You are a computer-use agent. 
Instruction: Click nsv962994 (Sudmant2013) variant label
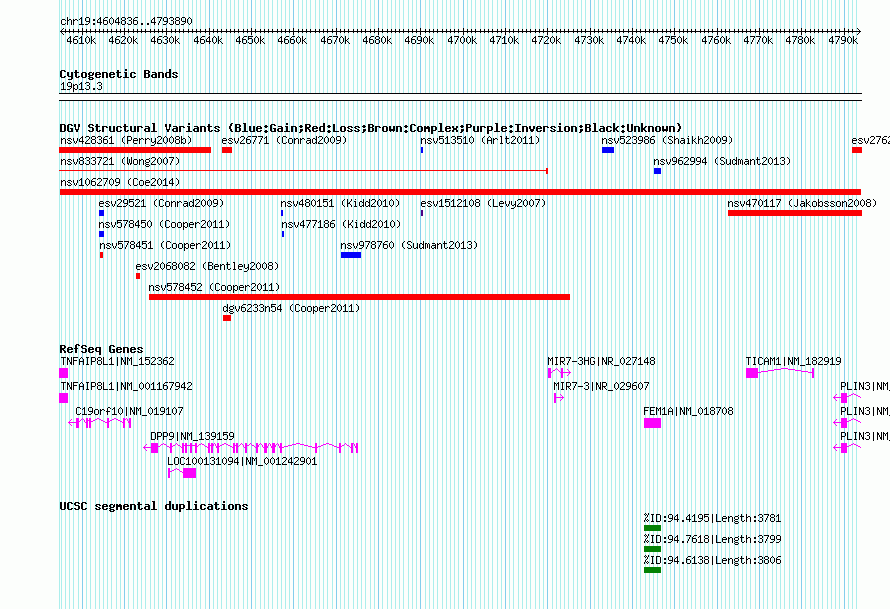(722, 161)
